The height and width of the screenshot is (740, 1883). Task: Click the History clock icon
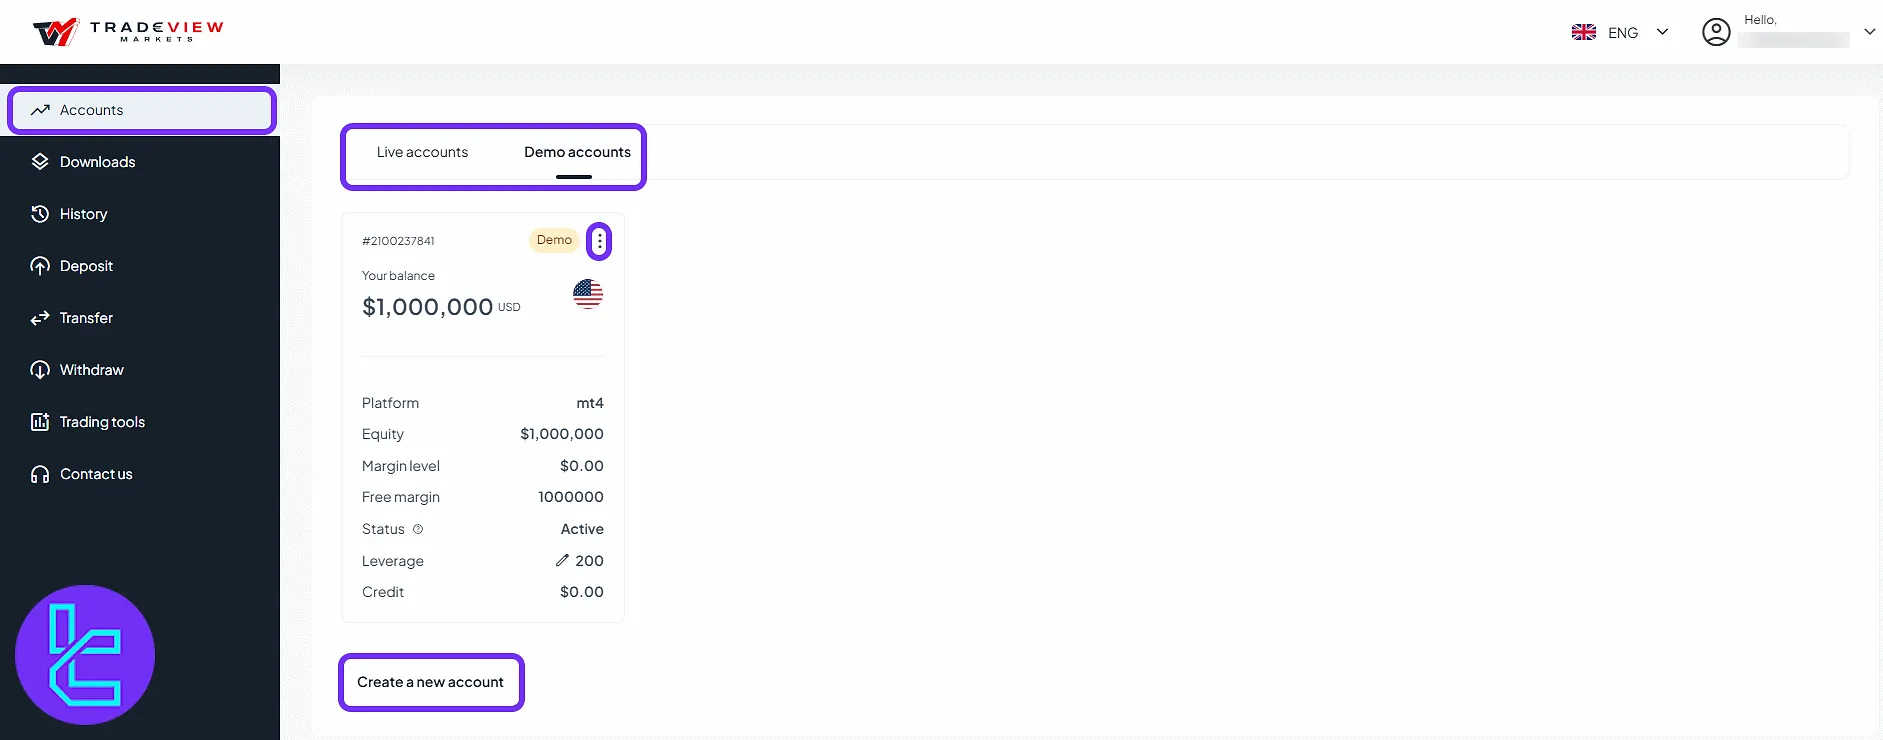[40, 214]
